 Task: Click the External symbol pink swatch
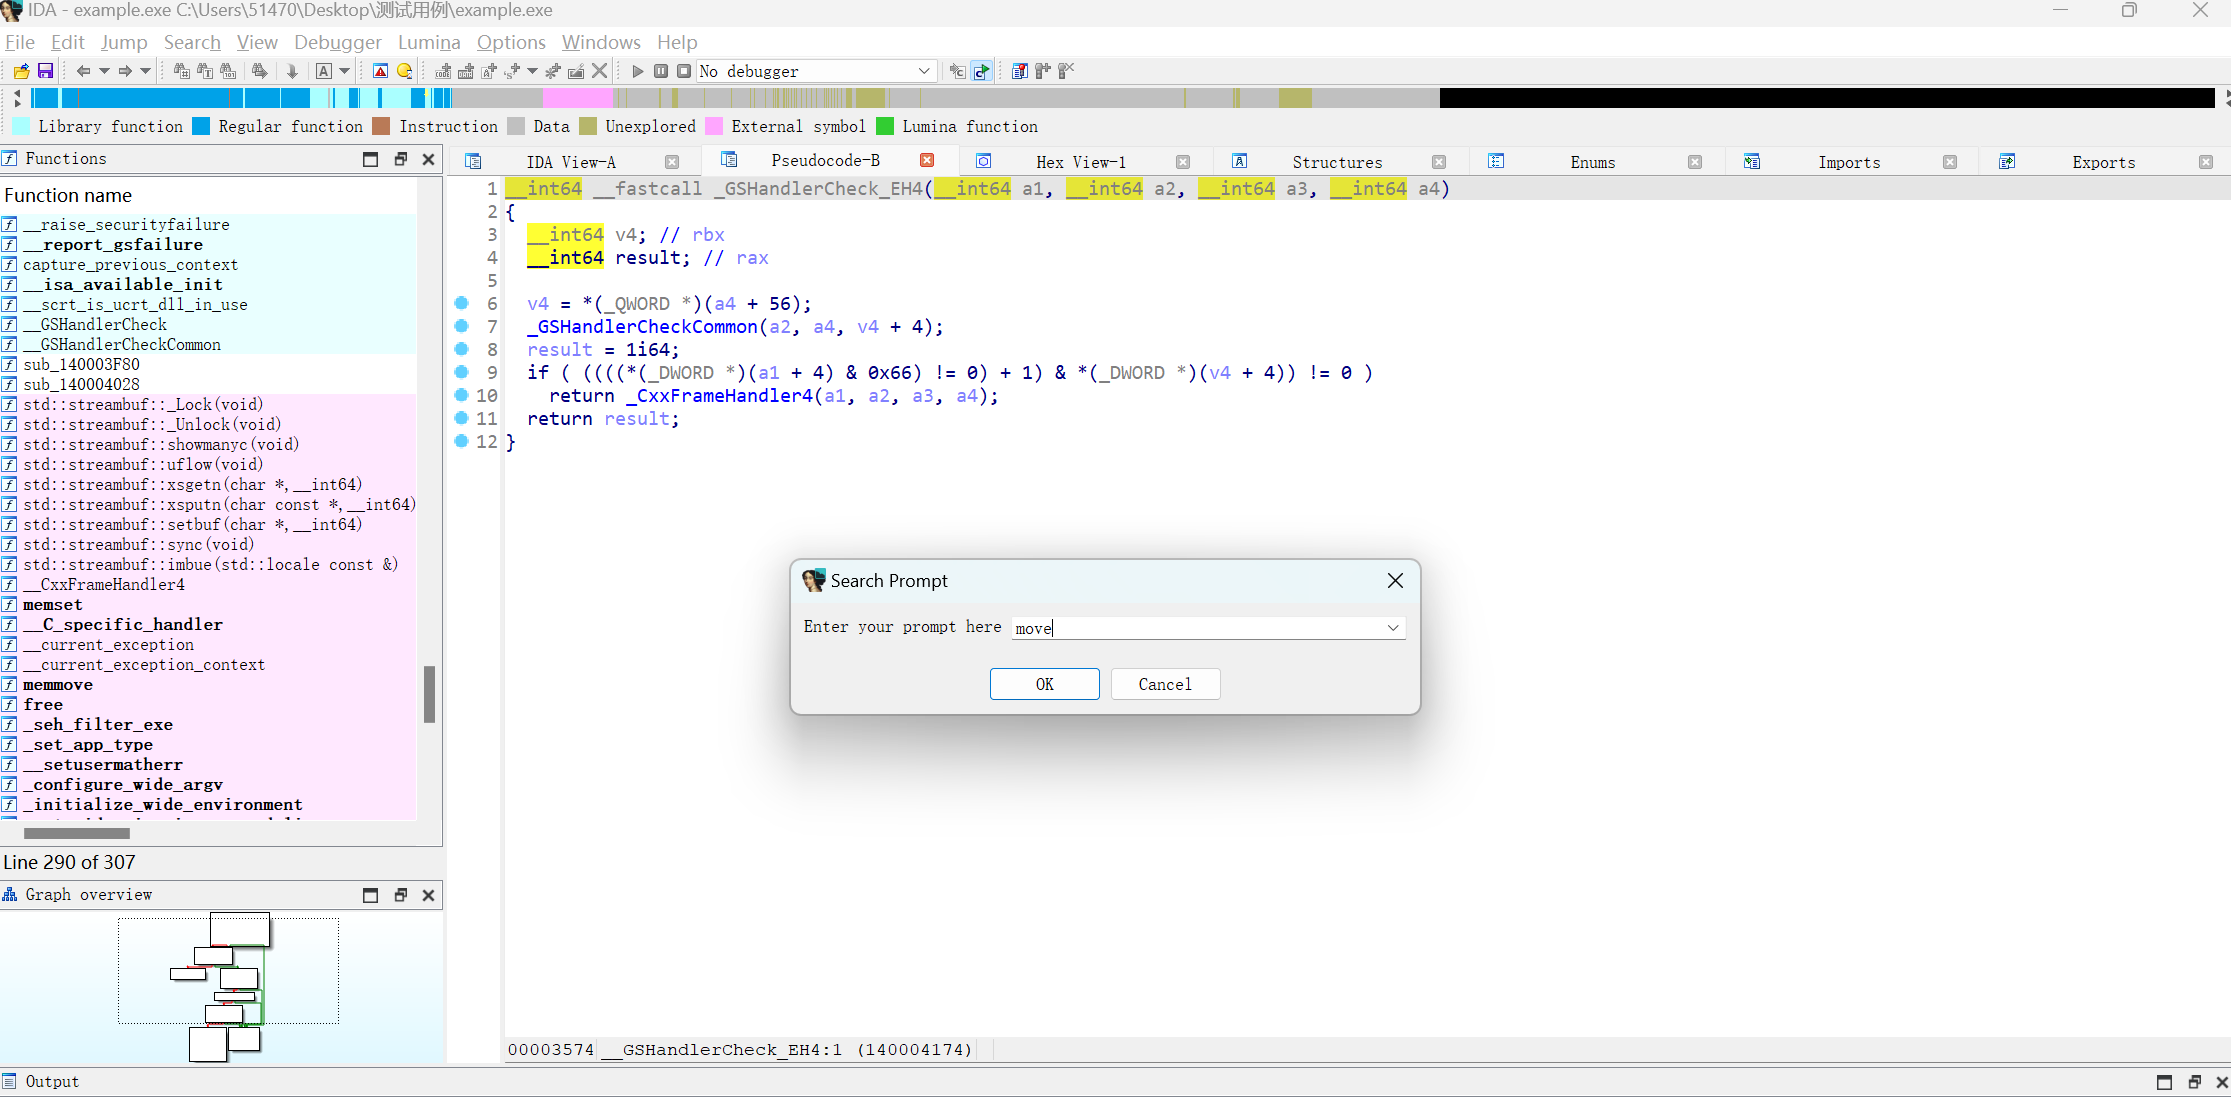coord(714,126)
